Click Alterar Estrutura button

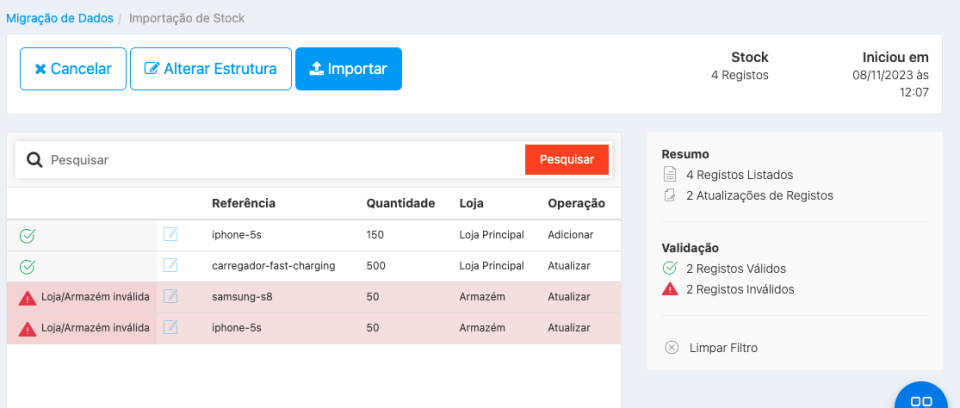click(x=210, y=69)
